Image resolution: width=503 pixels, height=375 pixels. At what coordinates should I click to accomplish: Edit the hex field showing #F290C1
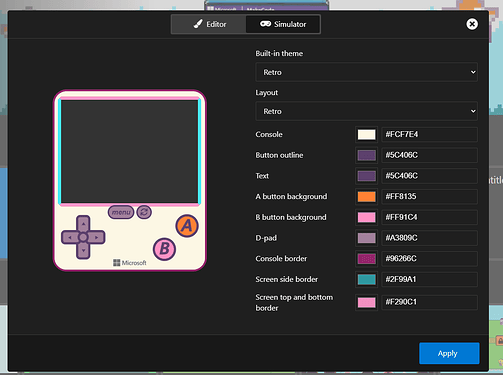429,302
